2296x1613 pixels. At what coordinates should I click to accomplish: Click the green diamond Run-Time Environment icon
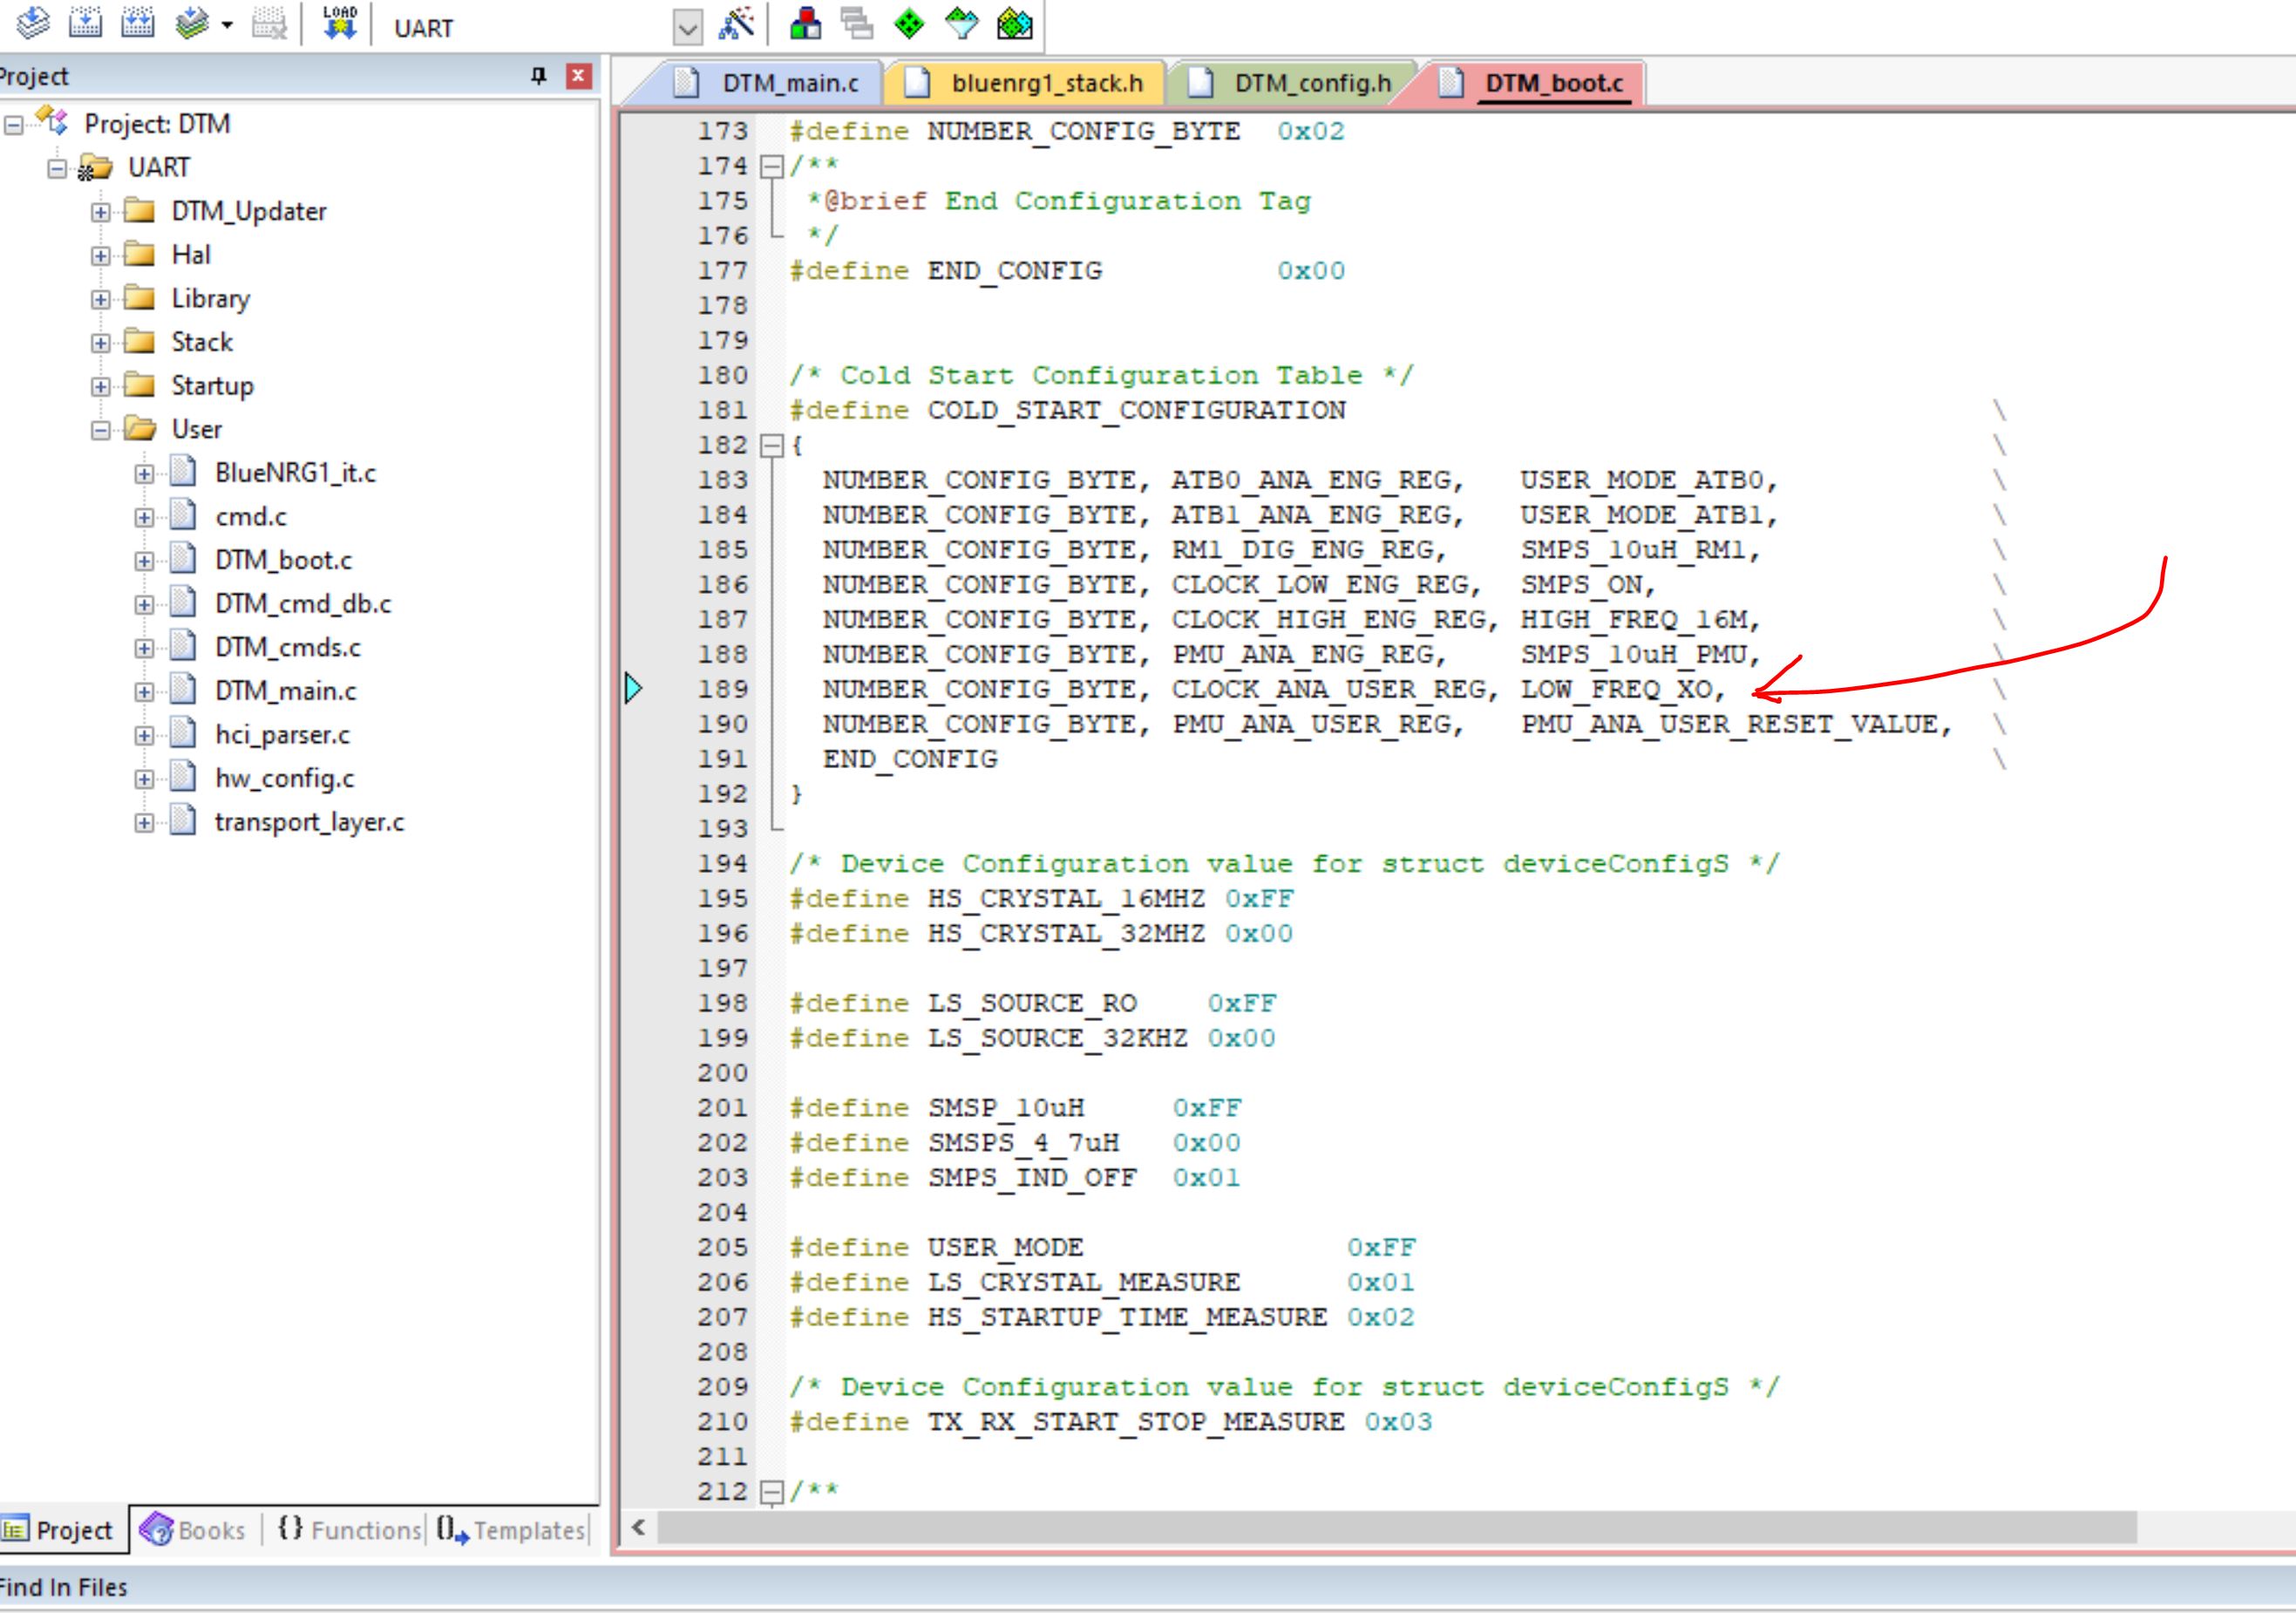click(909, 24)
